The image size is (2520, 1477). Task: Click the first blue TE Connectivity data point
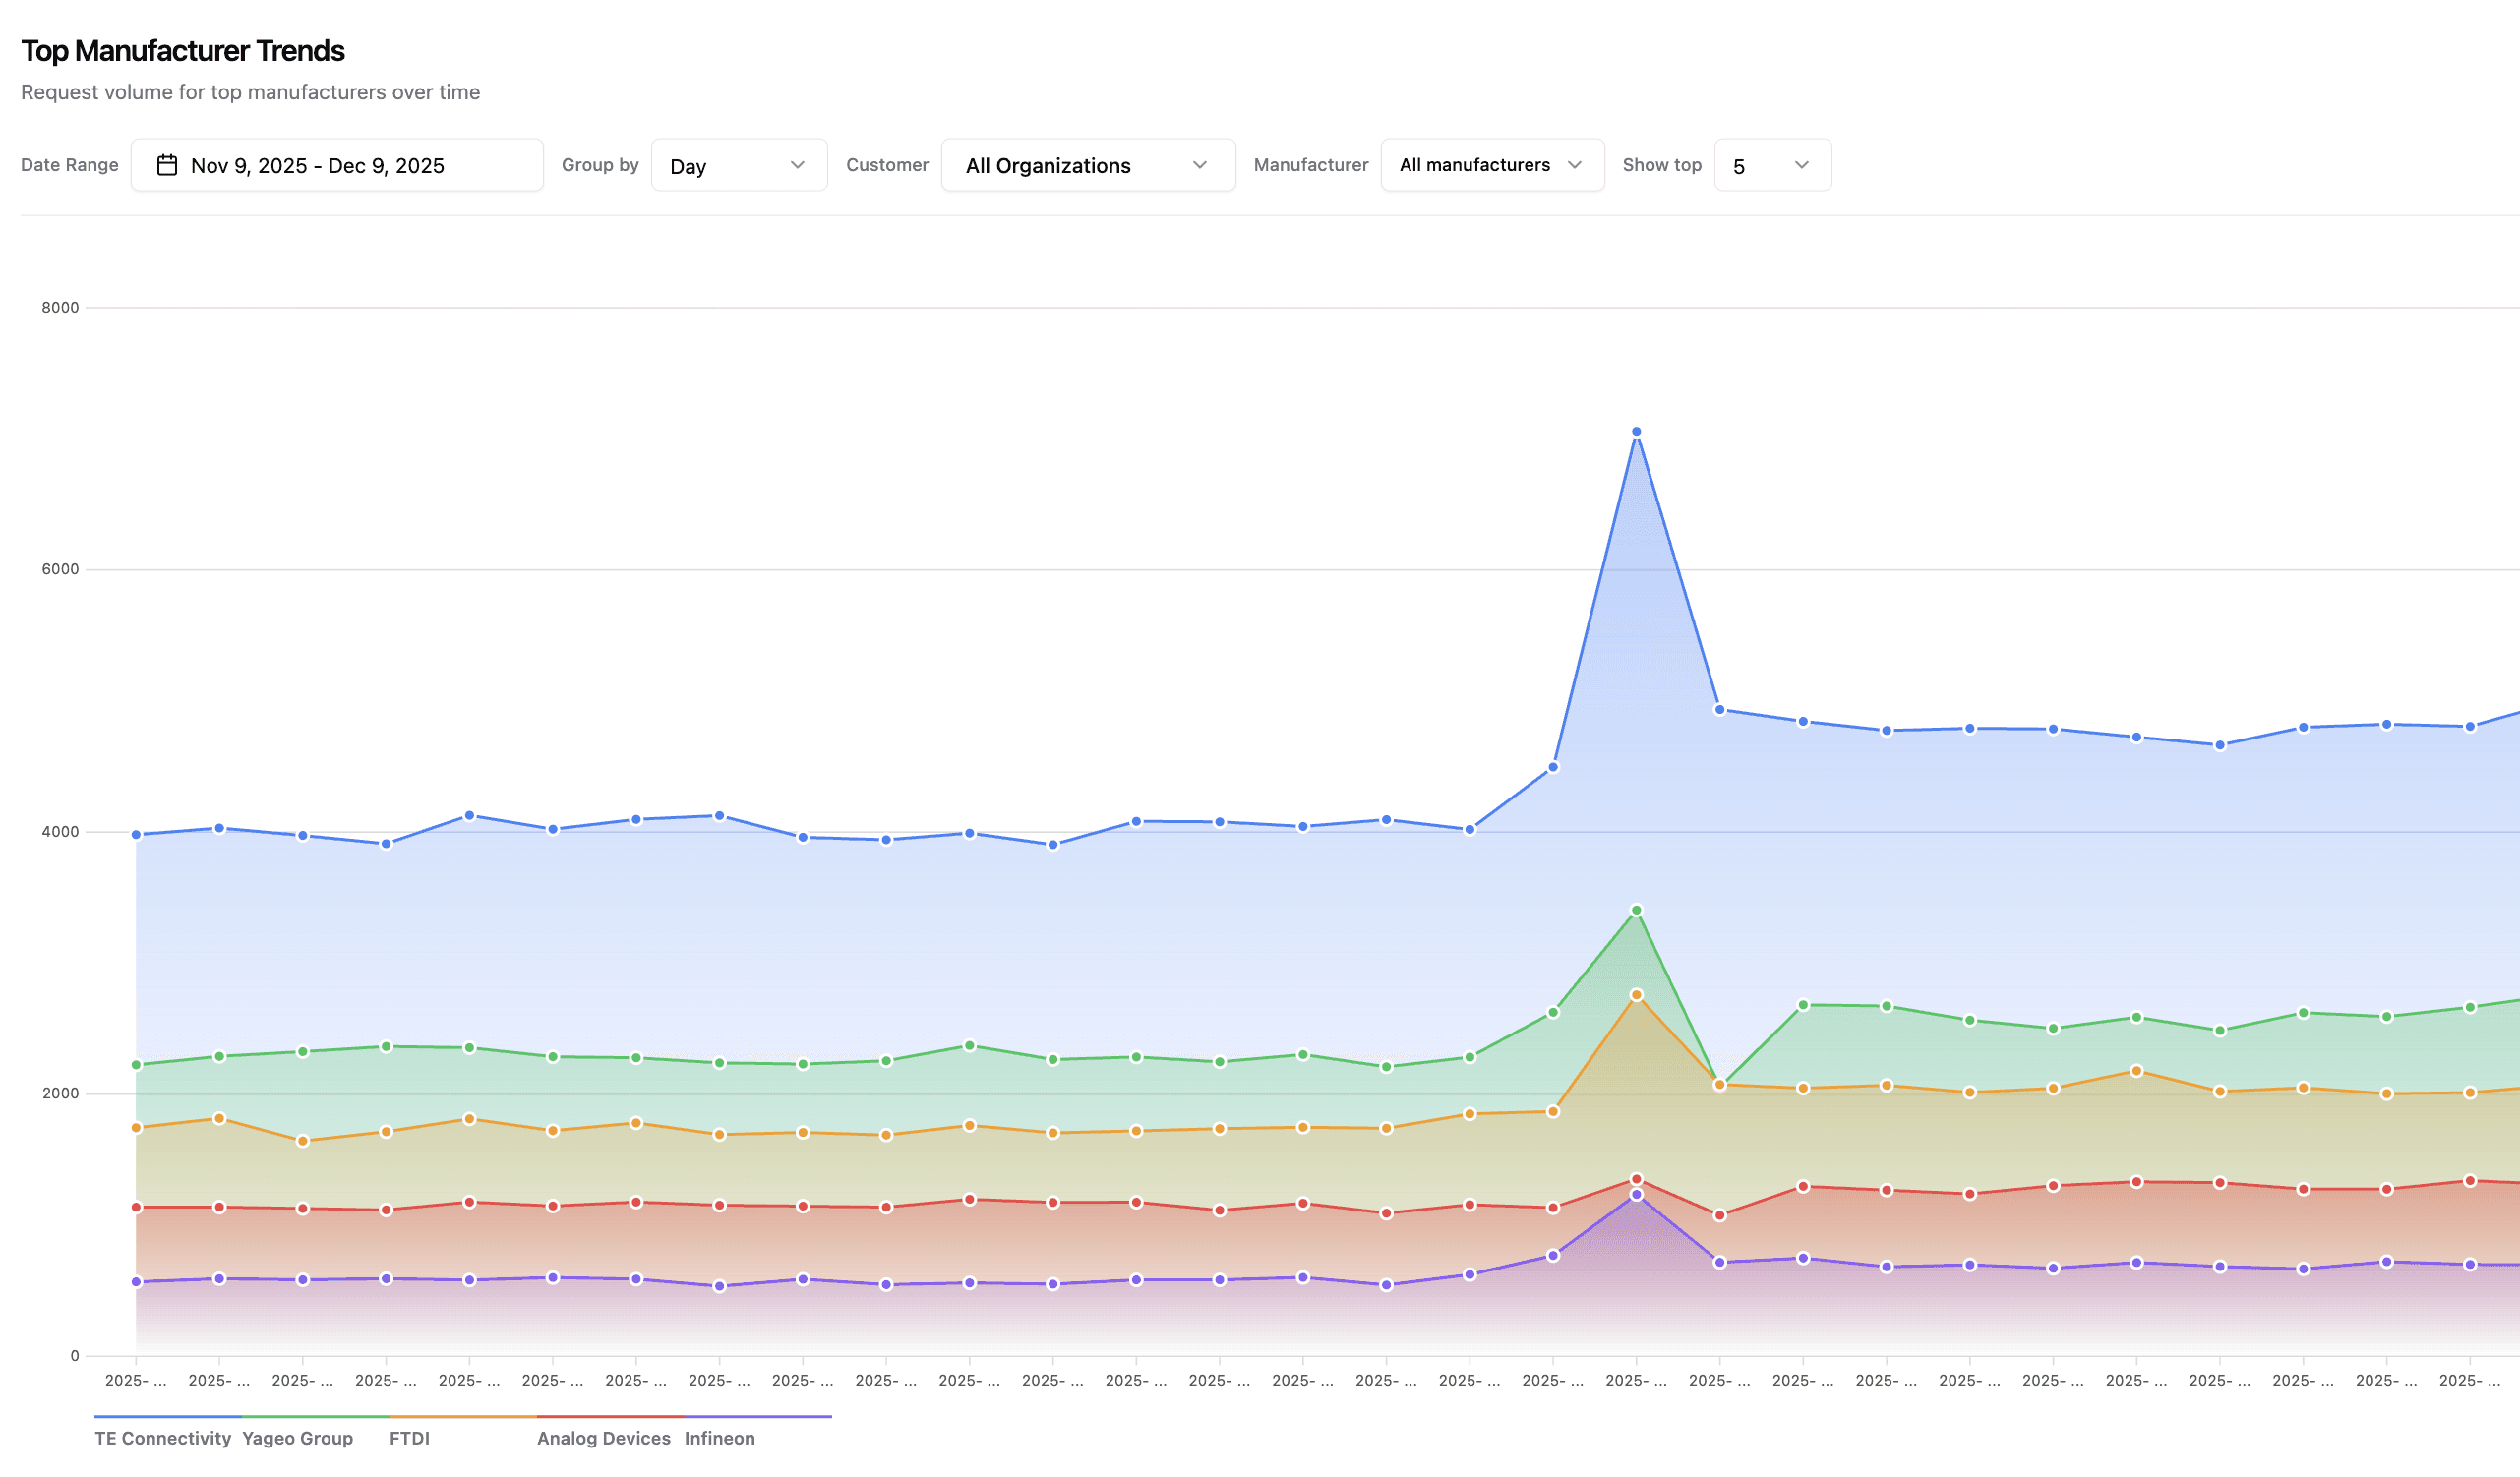[136, 835]
